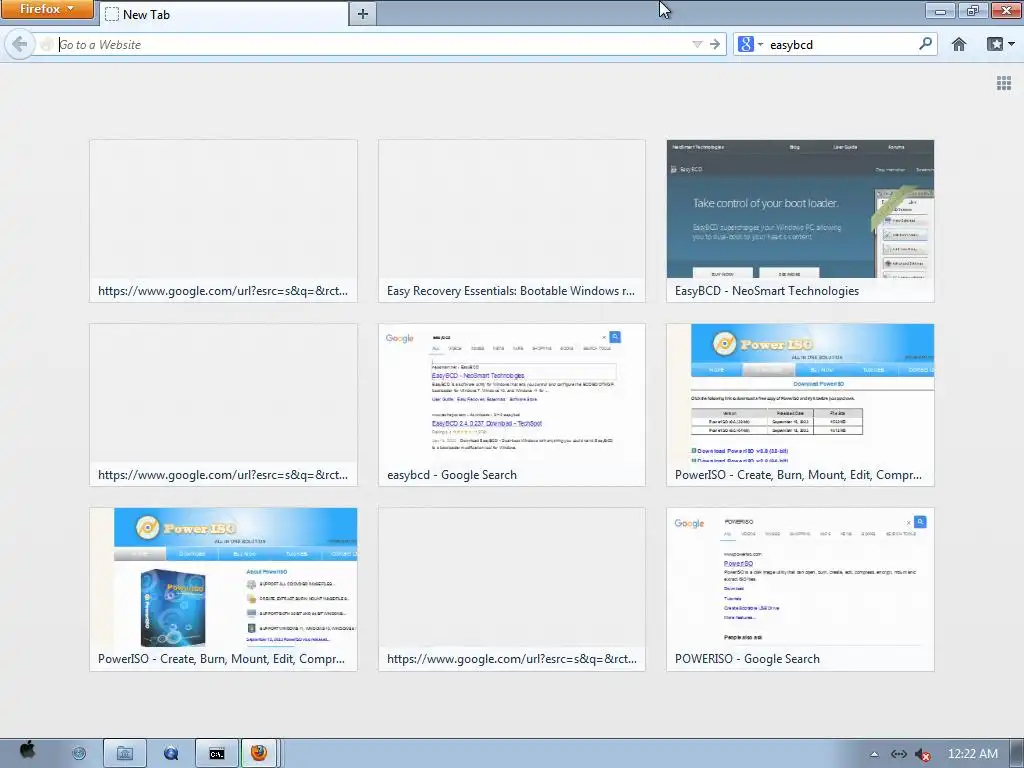Open the PowerISO product box thumbnail
1024x768 pixels.
(x=223, y=589)
